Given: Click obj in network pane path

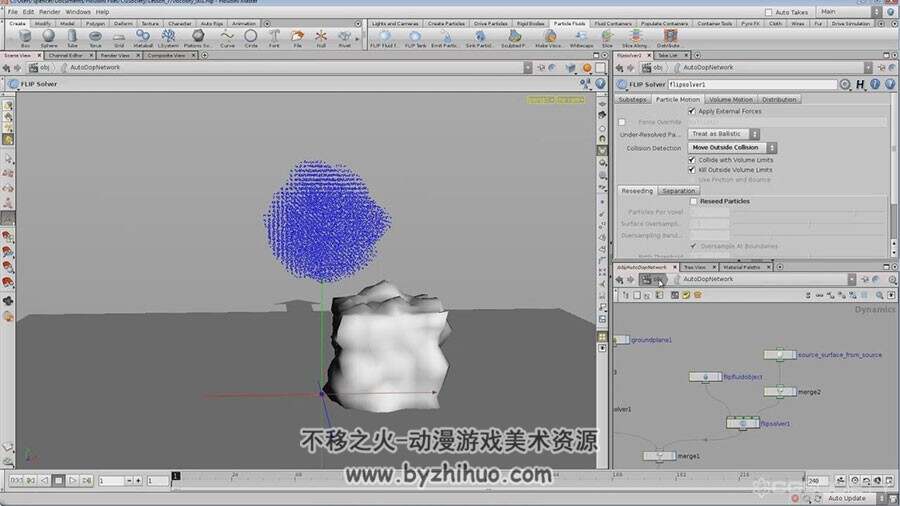Looking at the screenshot, I should tap(653, 279).
